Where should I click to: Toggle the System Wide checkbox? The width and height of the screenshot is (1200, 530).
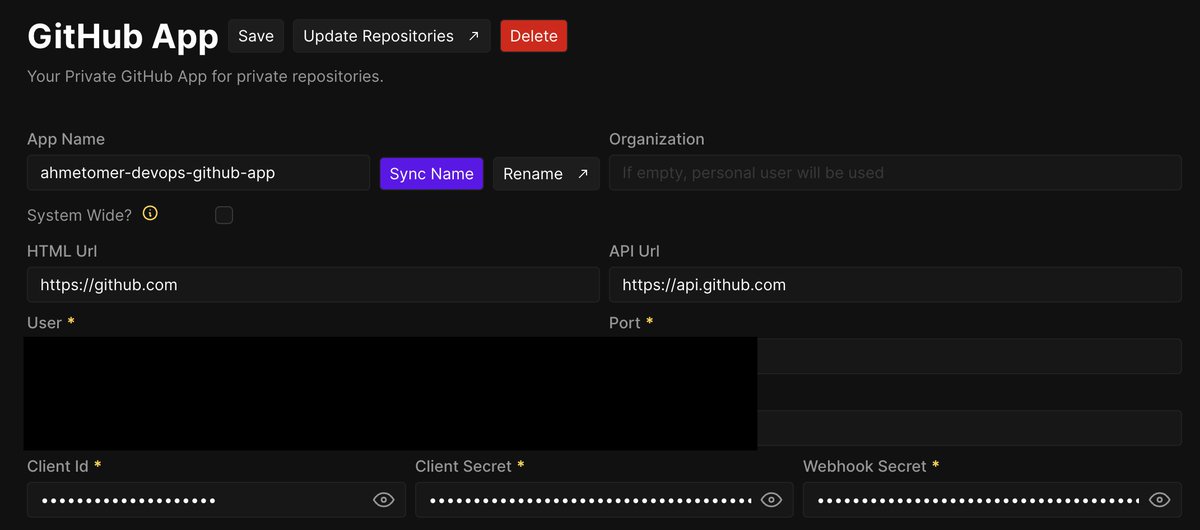pos(224,215)
